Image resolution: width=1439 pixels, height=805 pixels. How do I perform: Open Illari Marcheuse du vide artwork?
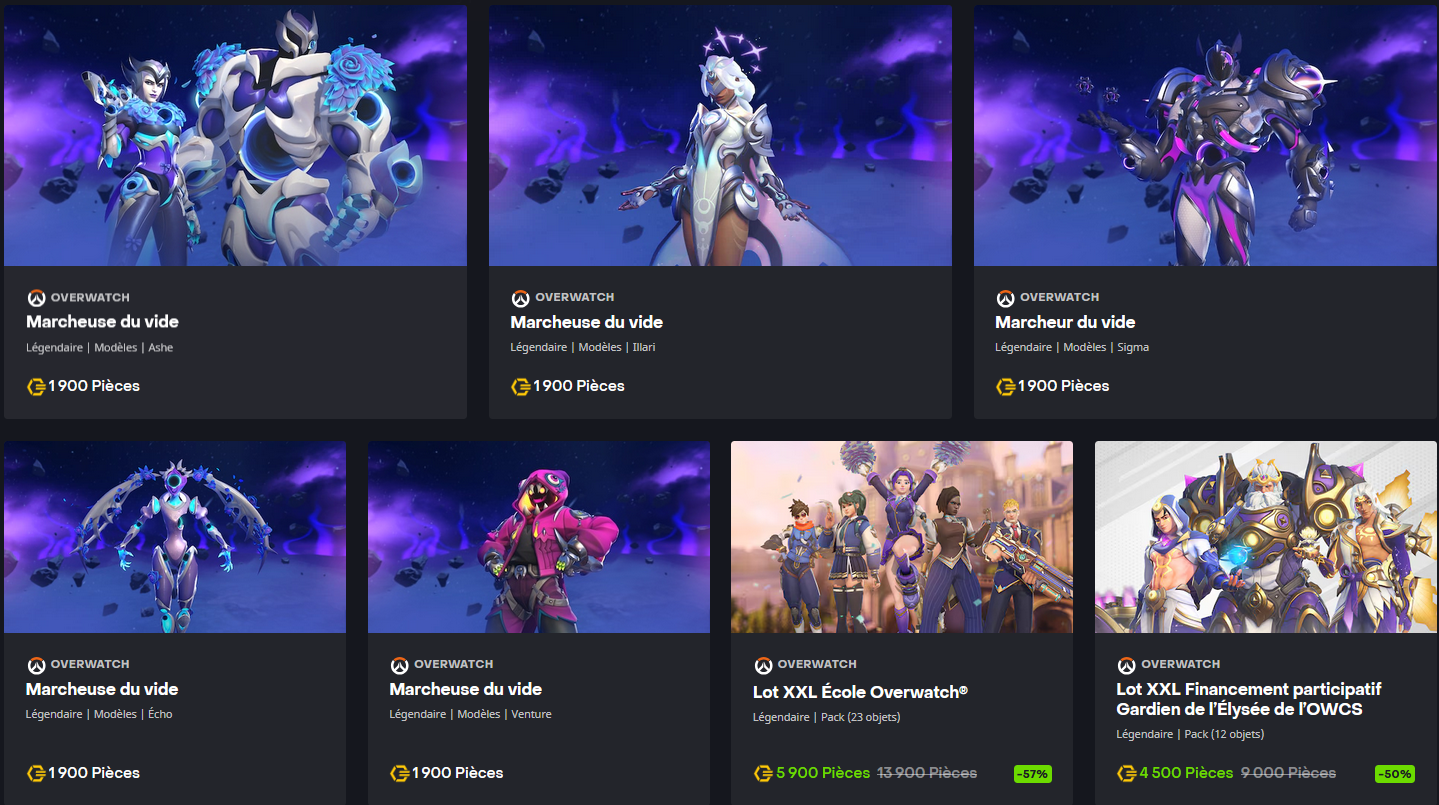[720, 135]
